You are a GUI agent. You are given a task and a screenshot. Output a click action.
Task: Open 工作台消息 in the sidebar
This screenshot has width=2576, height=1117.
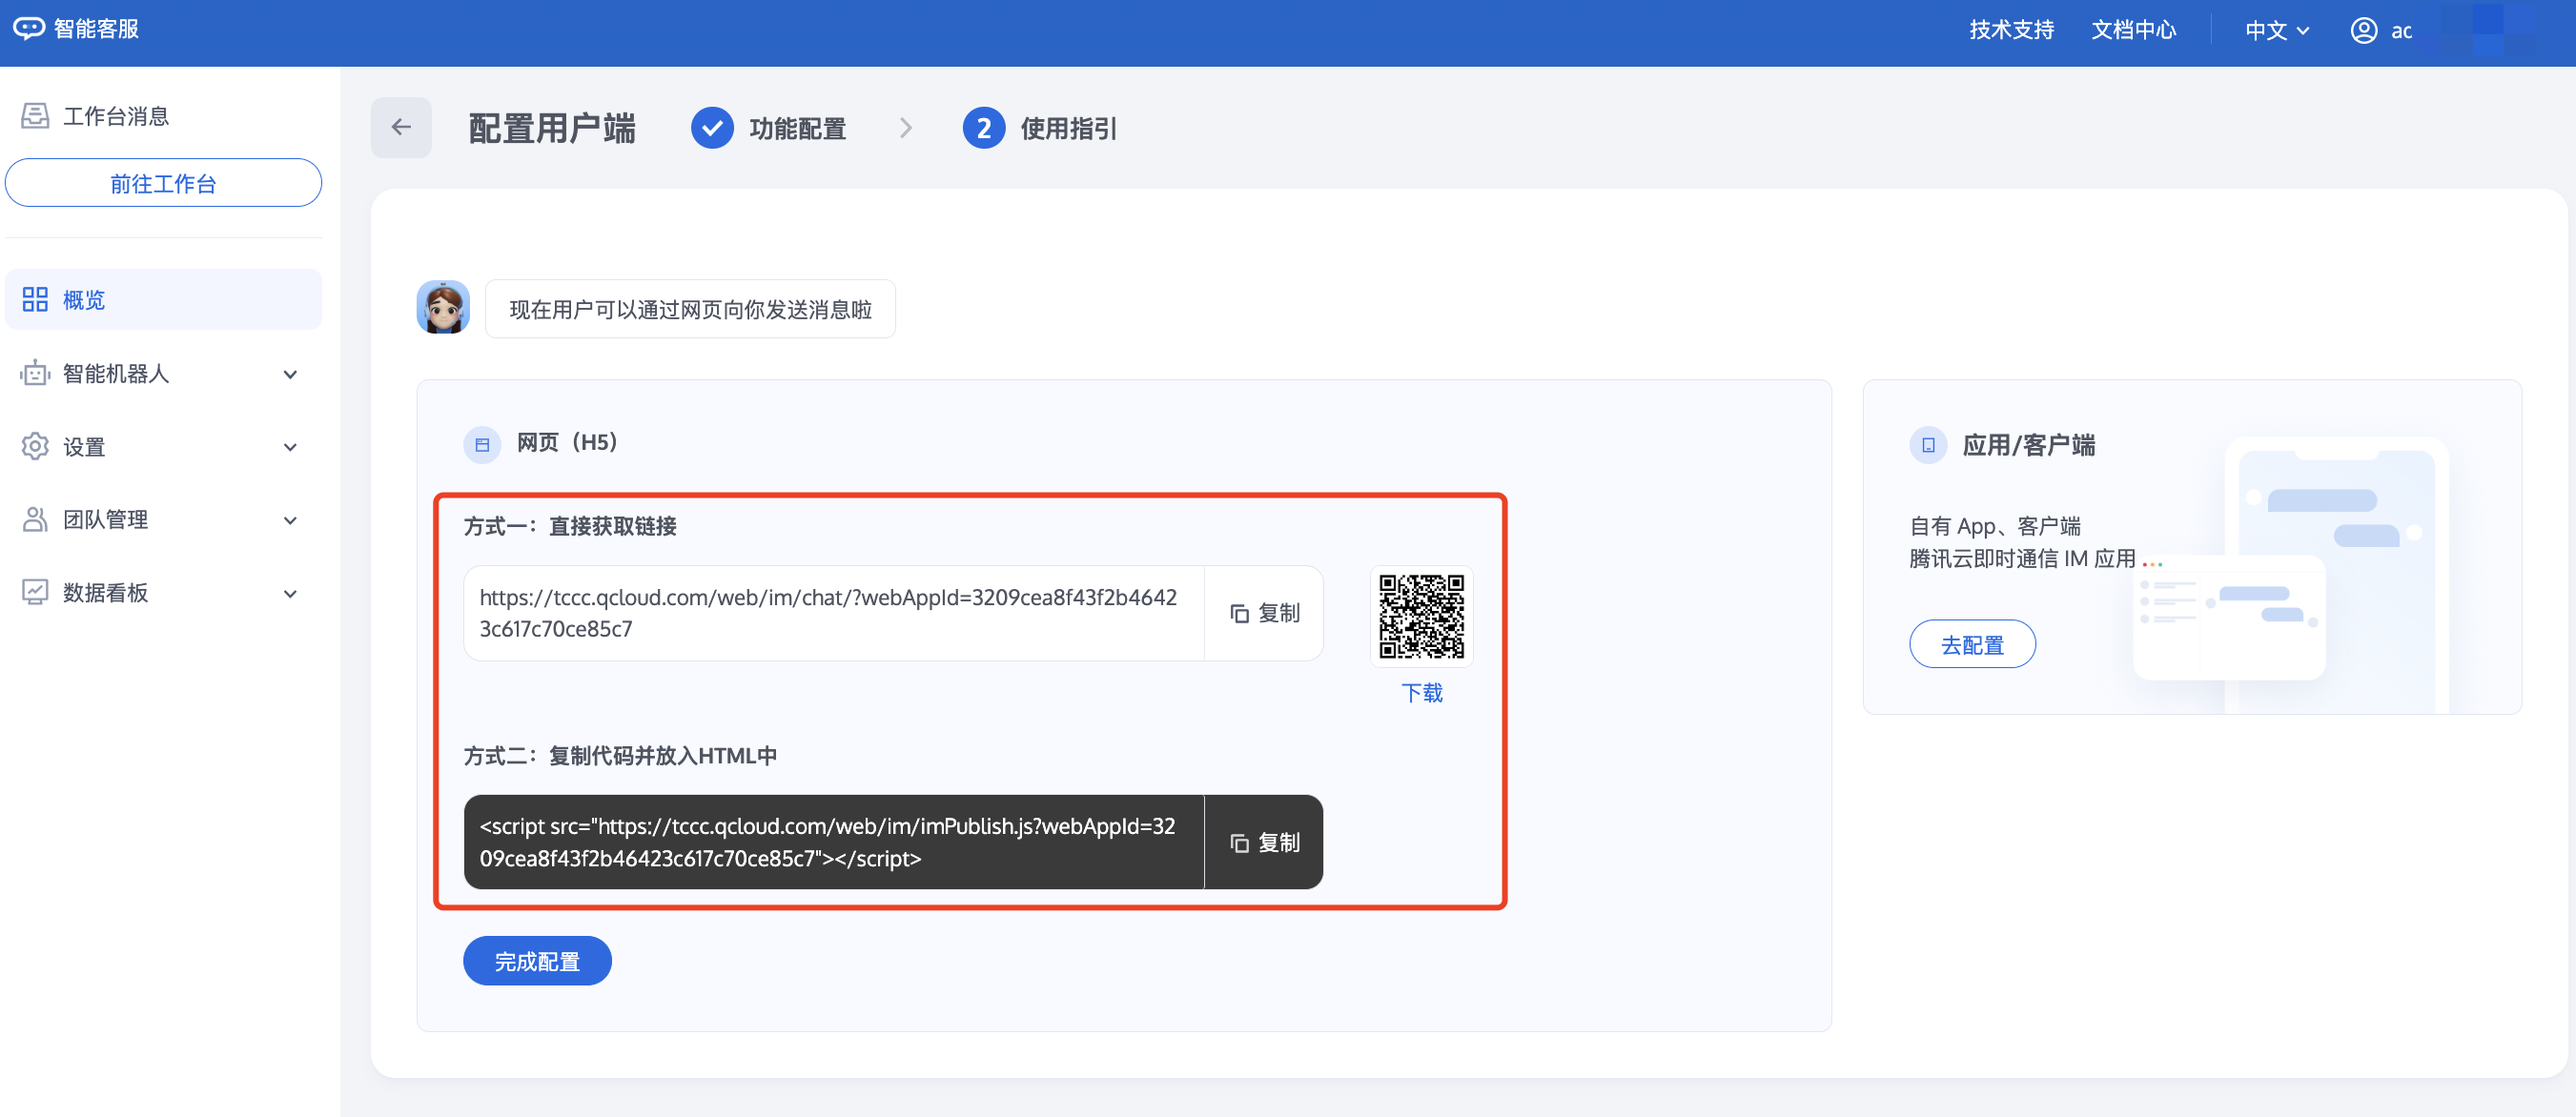click(115, 116)
